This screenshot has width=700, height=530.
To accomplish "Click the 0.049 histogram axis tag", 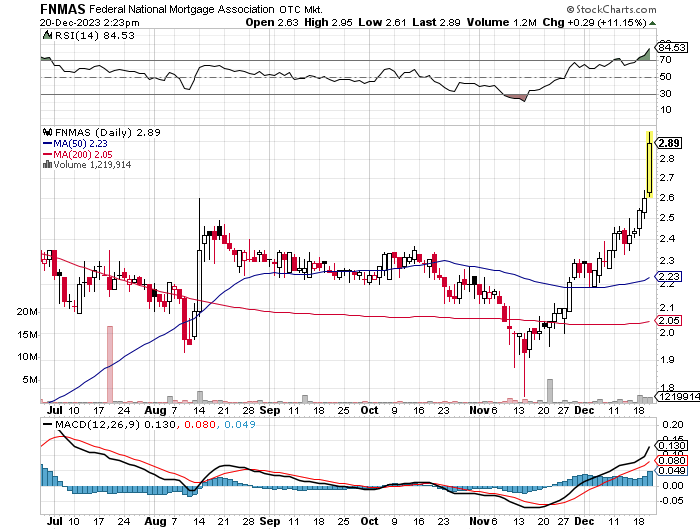I will (x=671, y=470).
